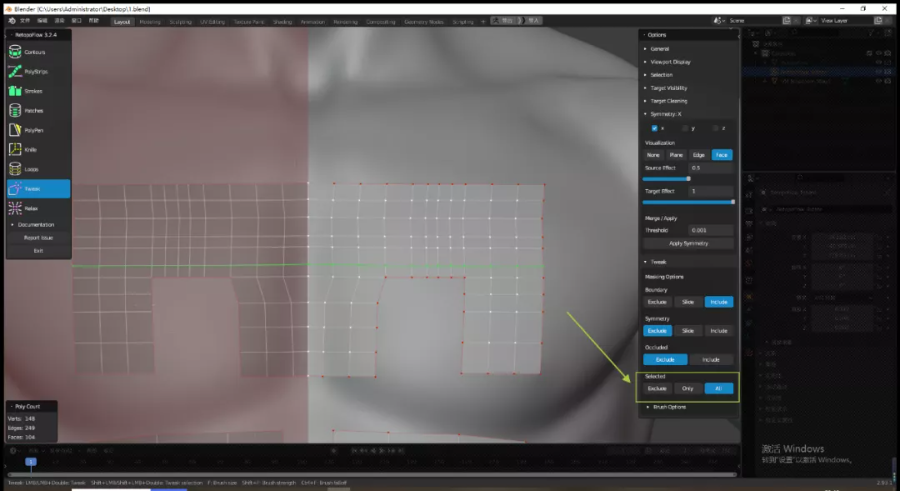This screenshot has height=491, width=900.
Task: Expand the Viewport Display section
Action: 670,62
